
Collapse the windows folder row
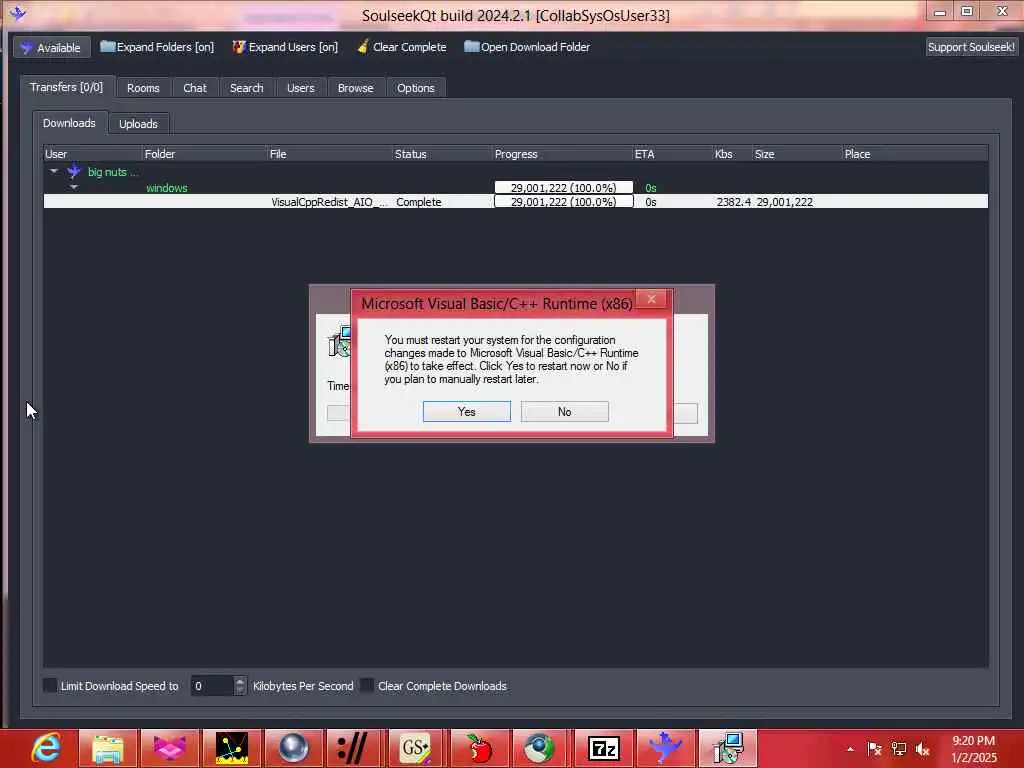[x=74, y=187]
